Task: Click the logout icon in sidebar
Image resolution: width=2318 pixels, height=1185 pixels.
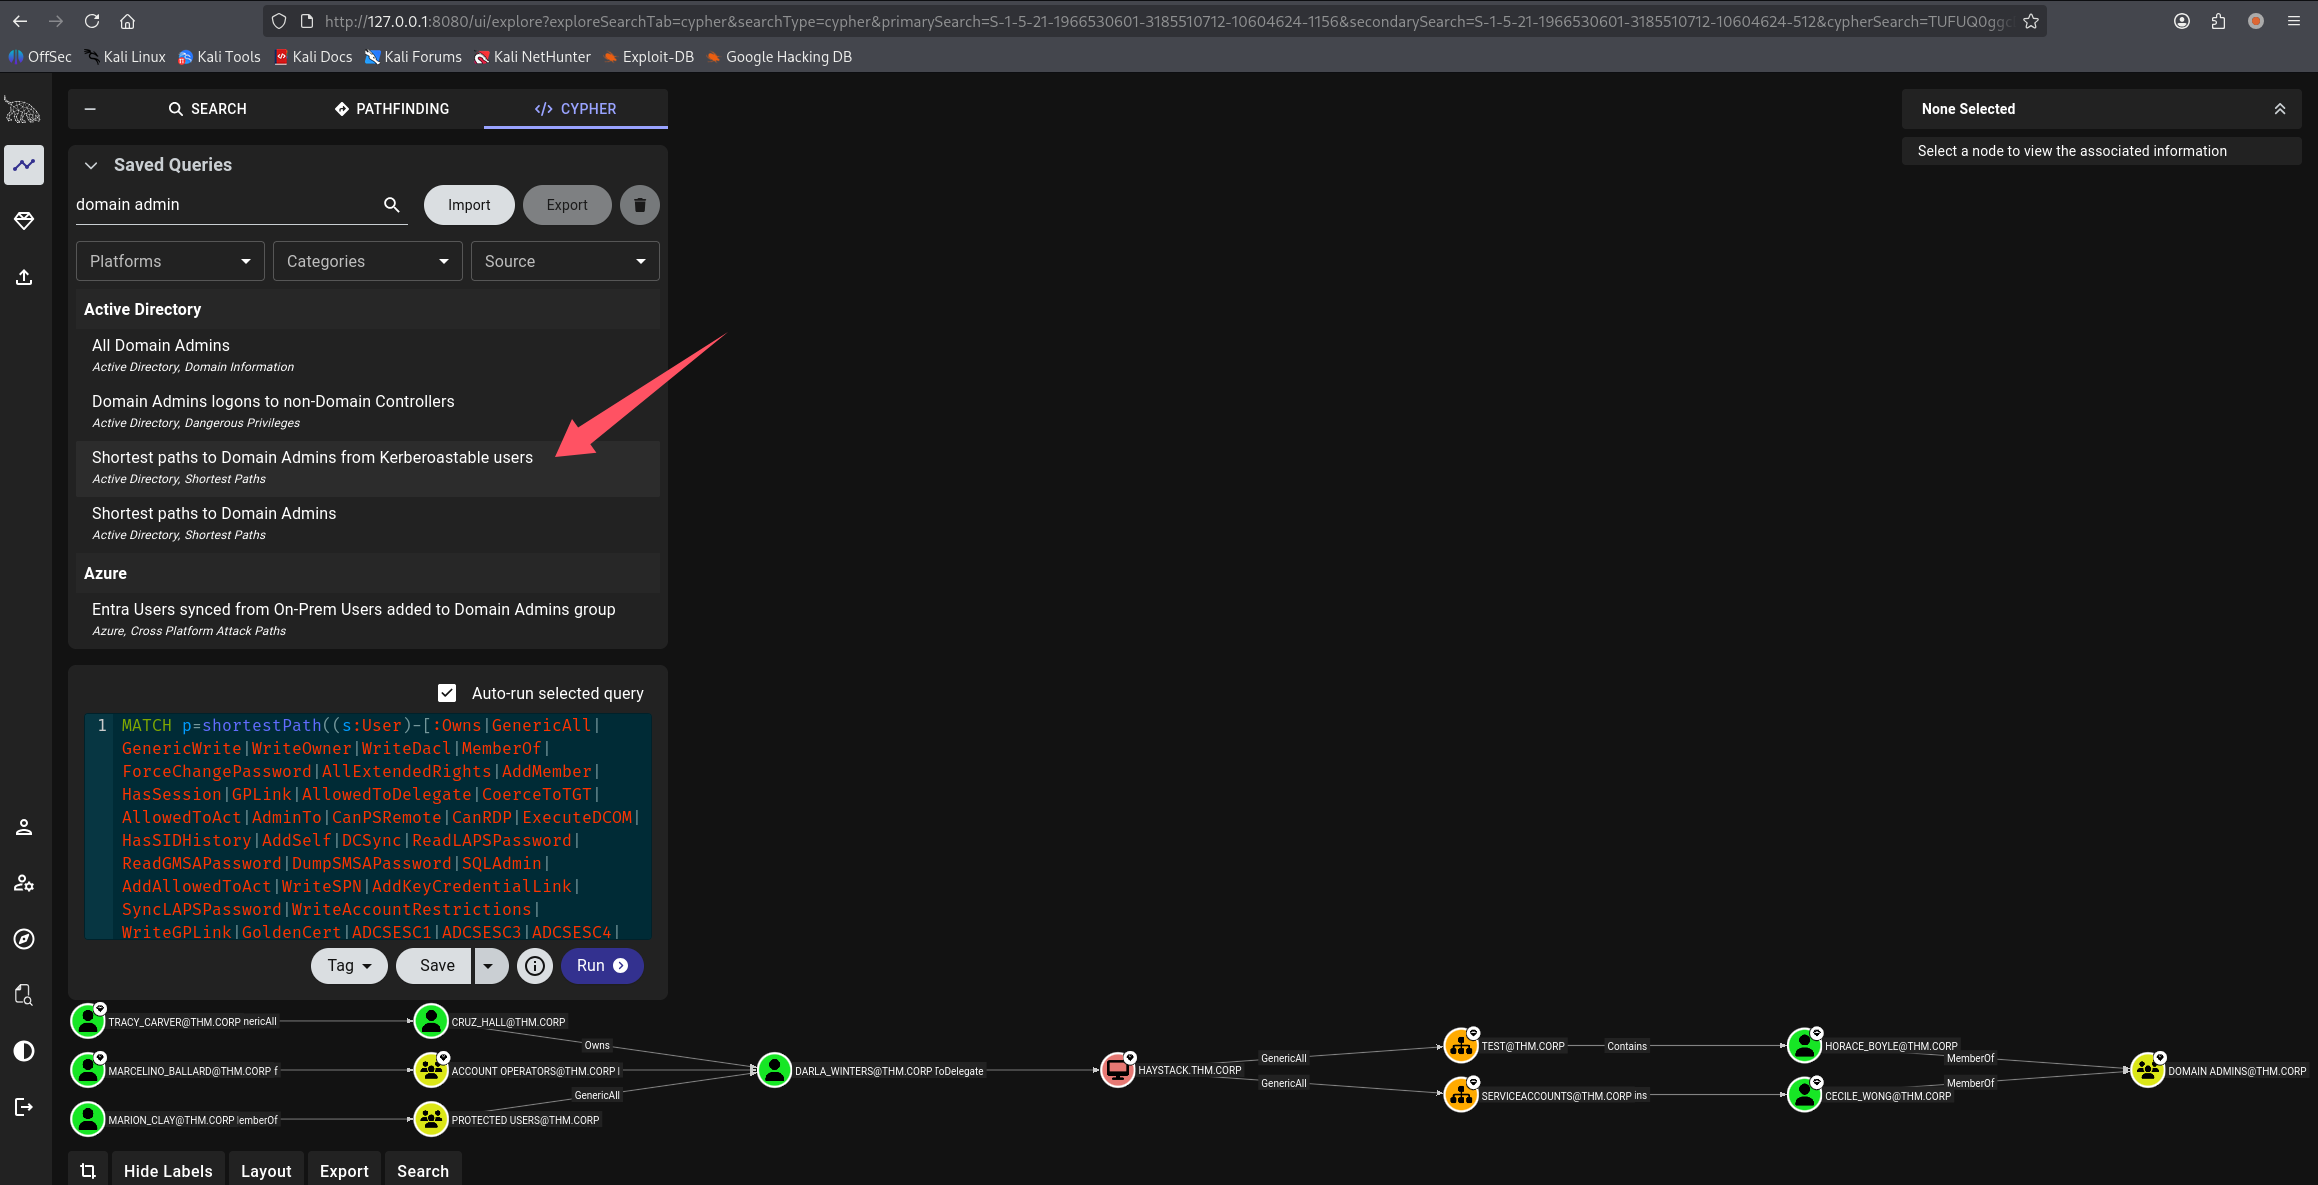Action: click(x=24, y=1107)
